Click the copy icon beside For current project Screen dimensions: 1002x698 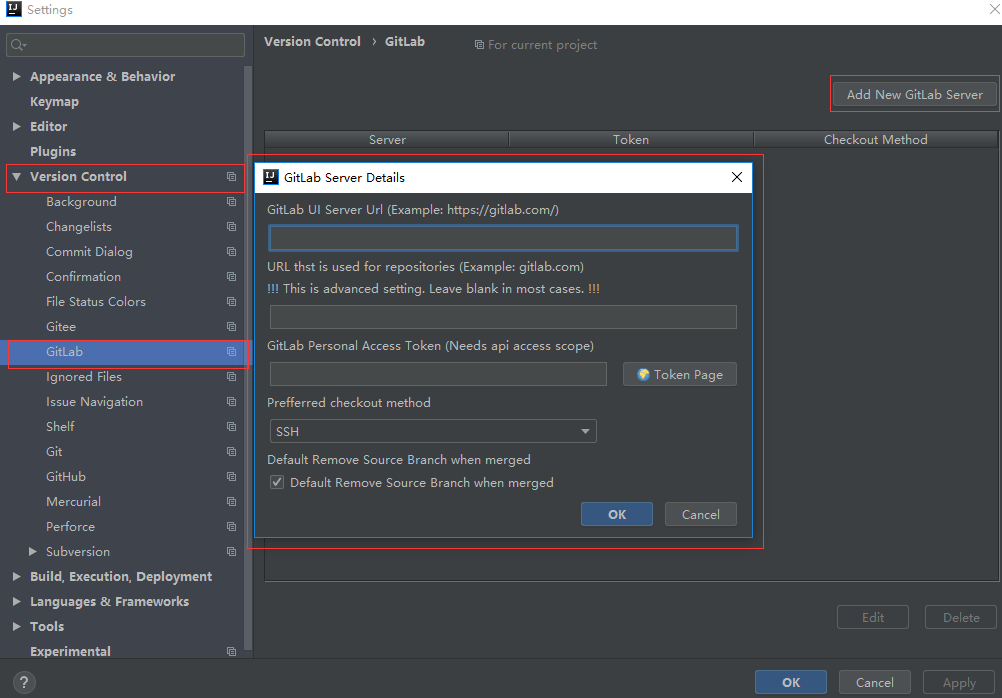[479, 45]
